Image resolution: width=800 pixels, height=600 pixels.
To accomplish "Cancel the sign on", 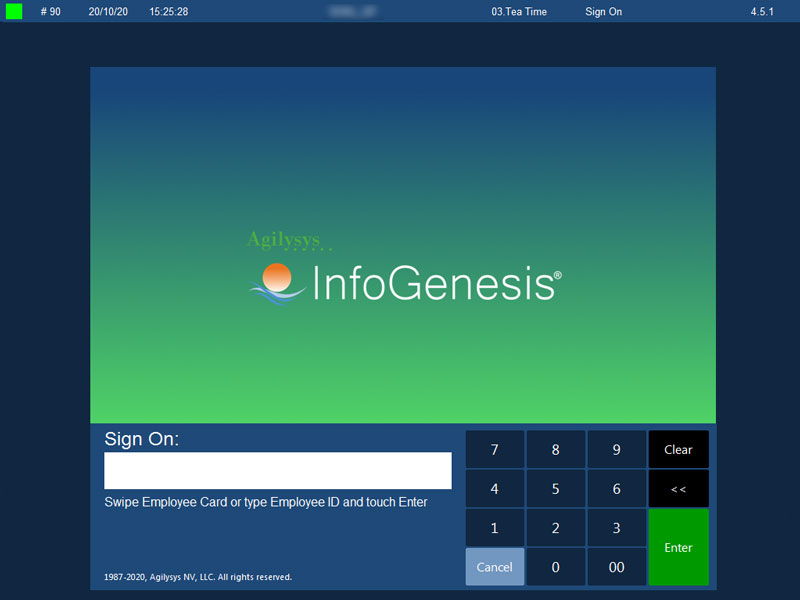I will pos(494,567).
